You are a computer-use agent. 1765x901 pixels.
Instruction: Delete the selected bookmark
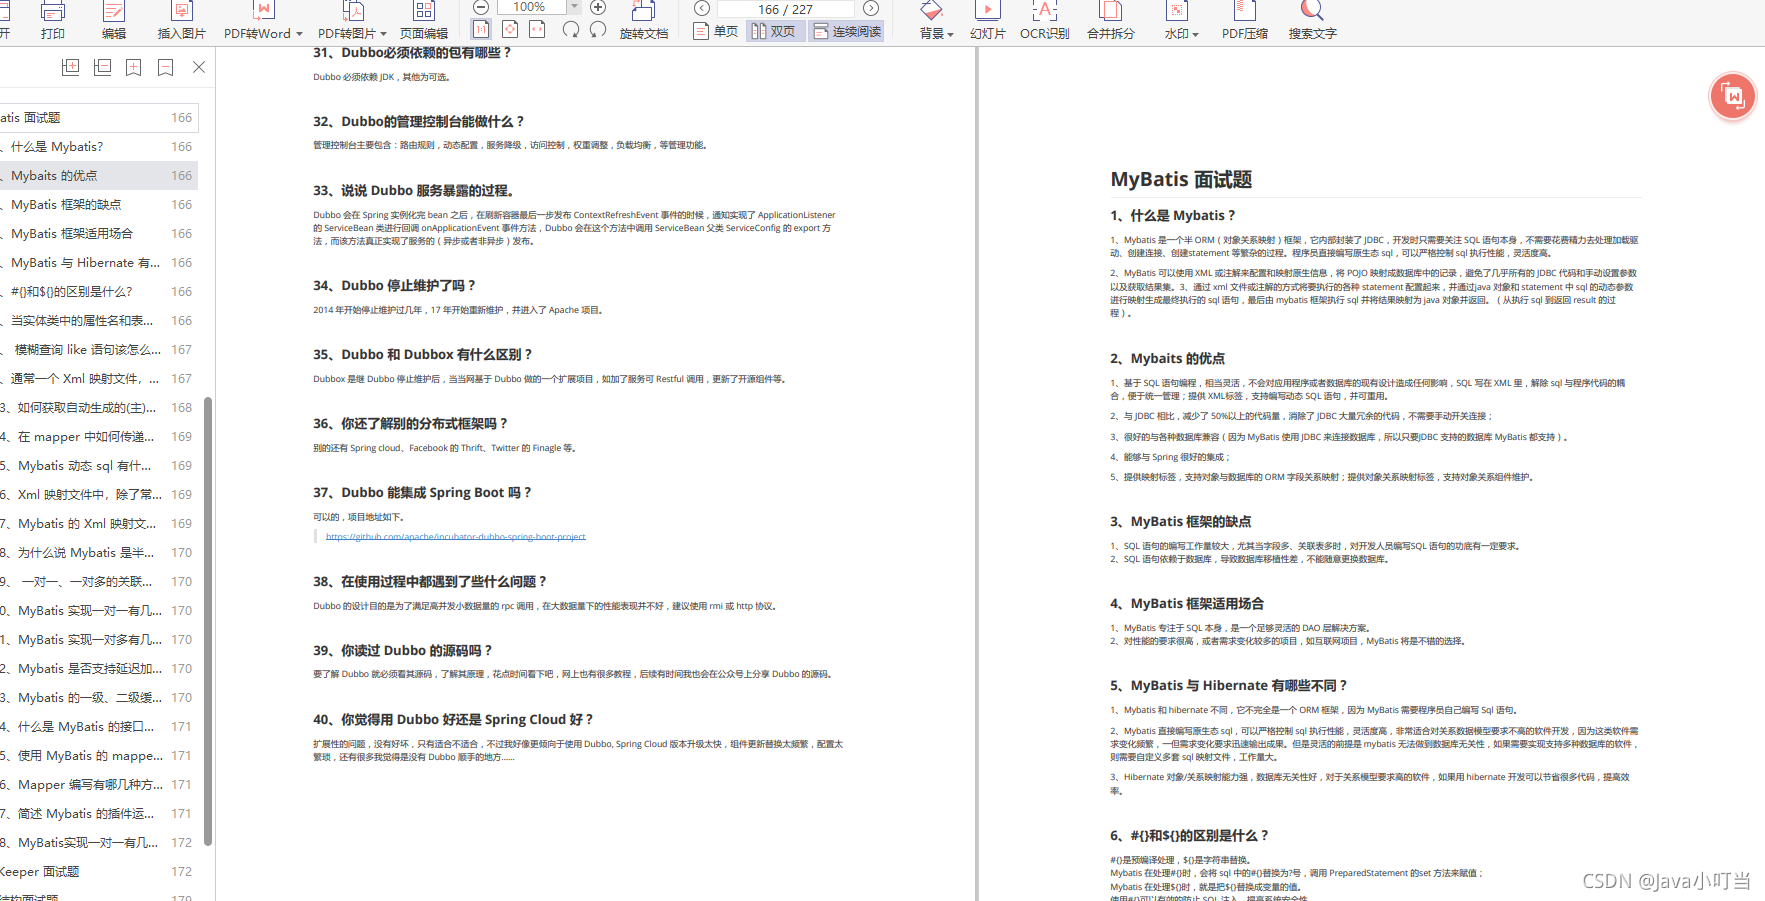coord(166,67)
